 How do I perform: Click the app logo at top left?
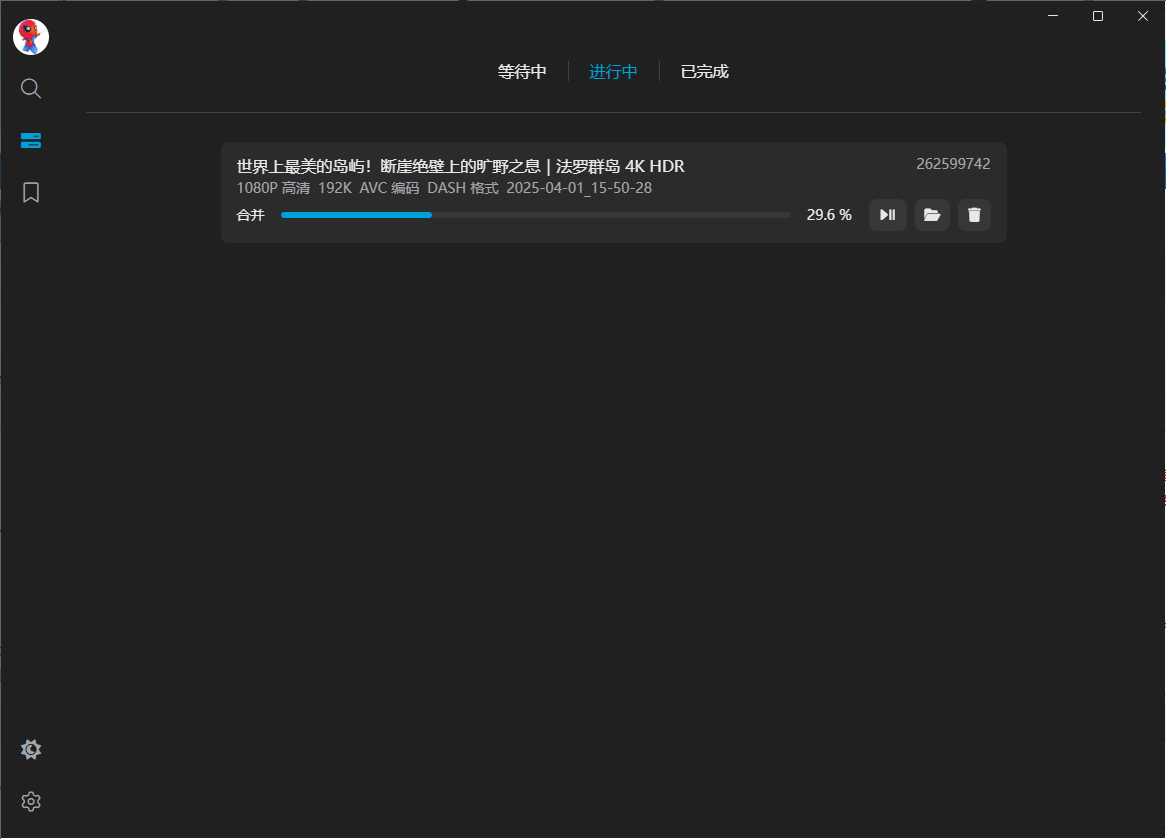point(30,36)
